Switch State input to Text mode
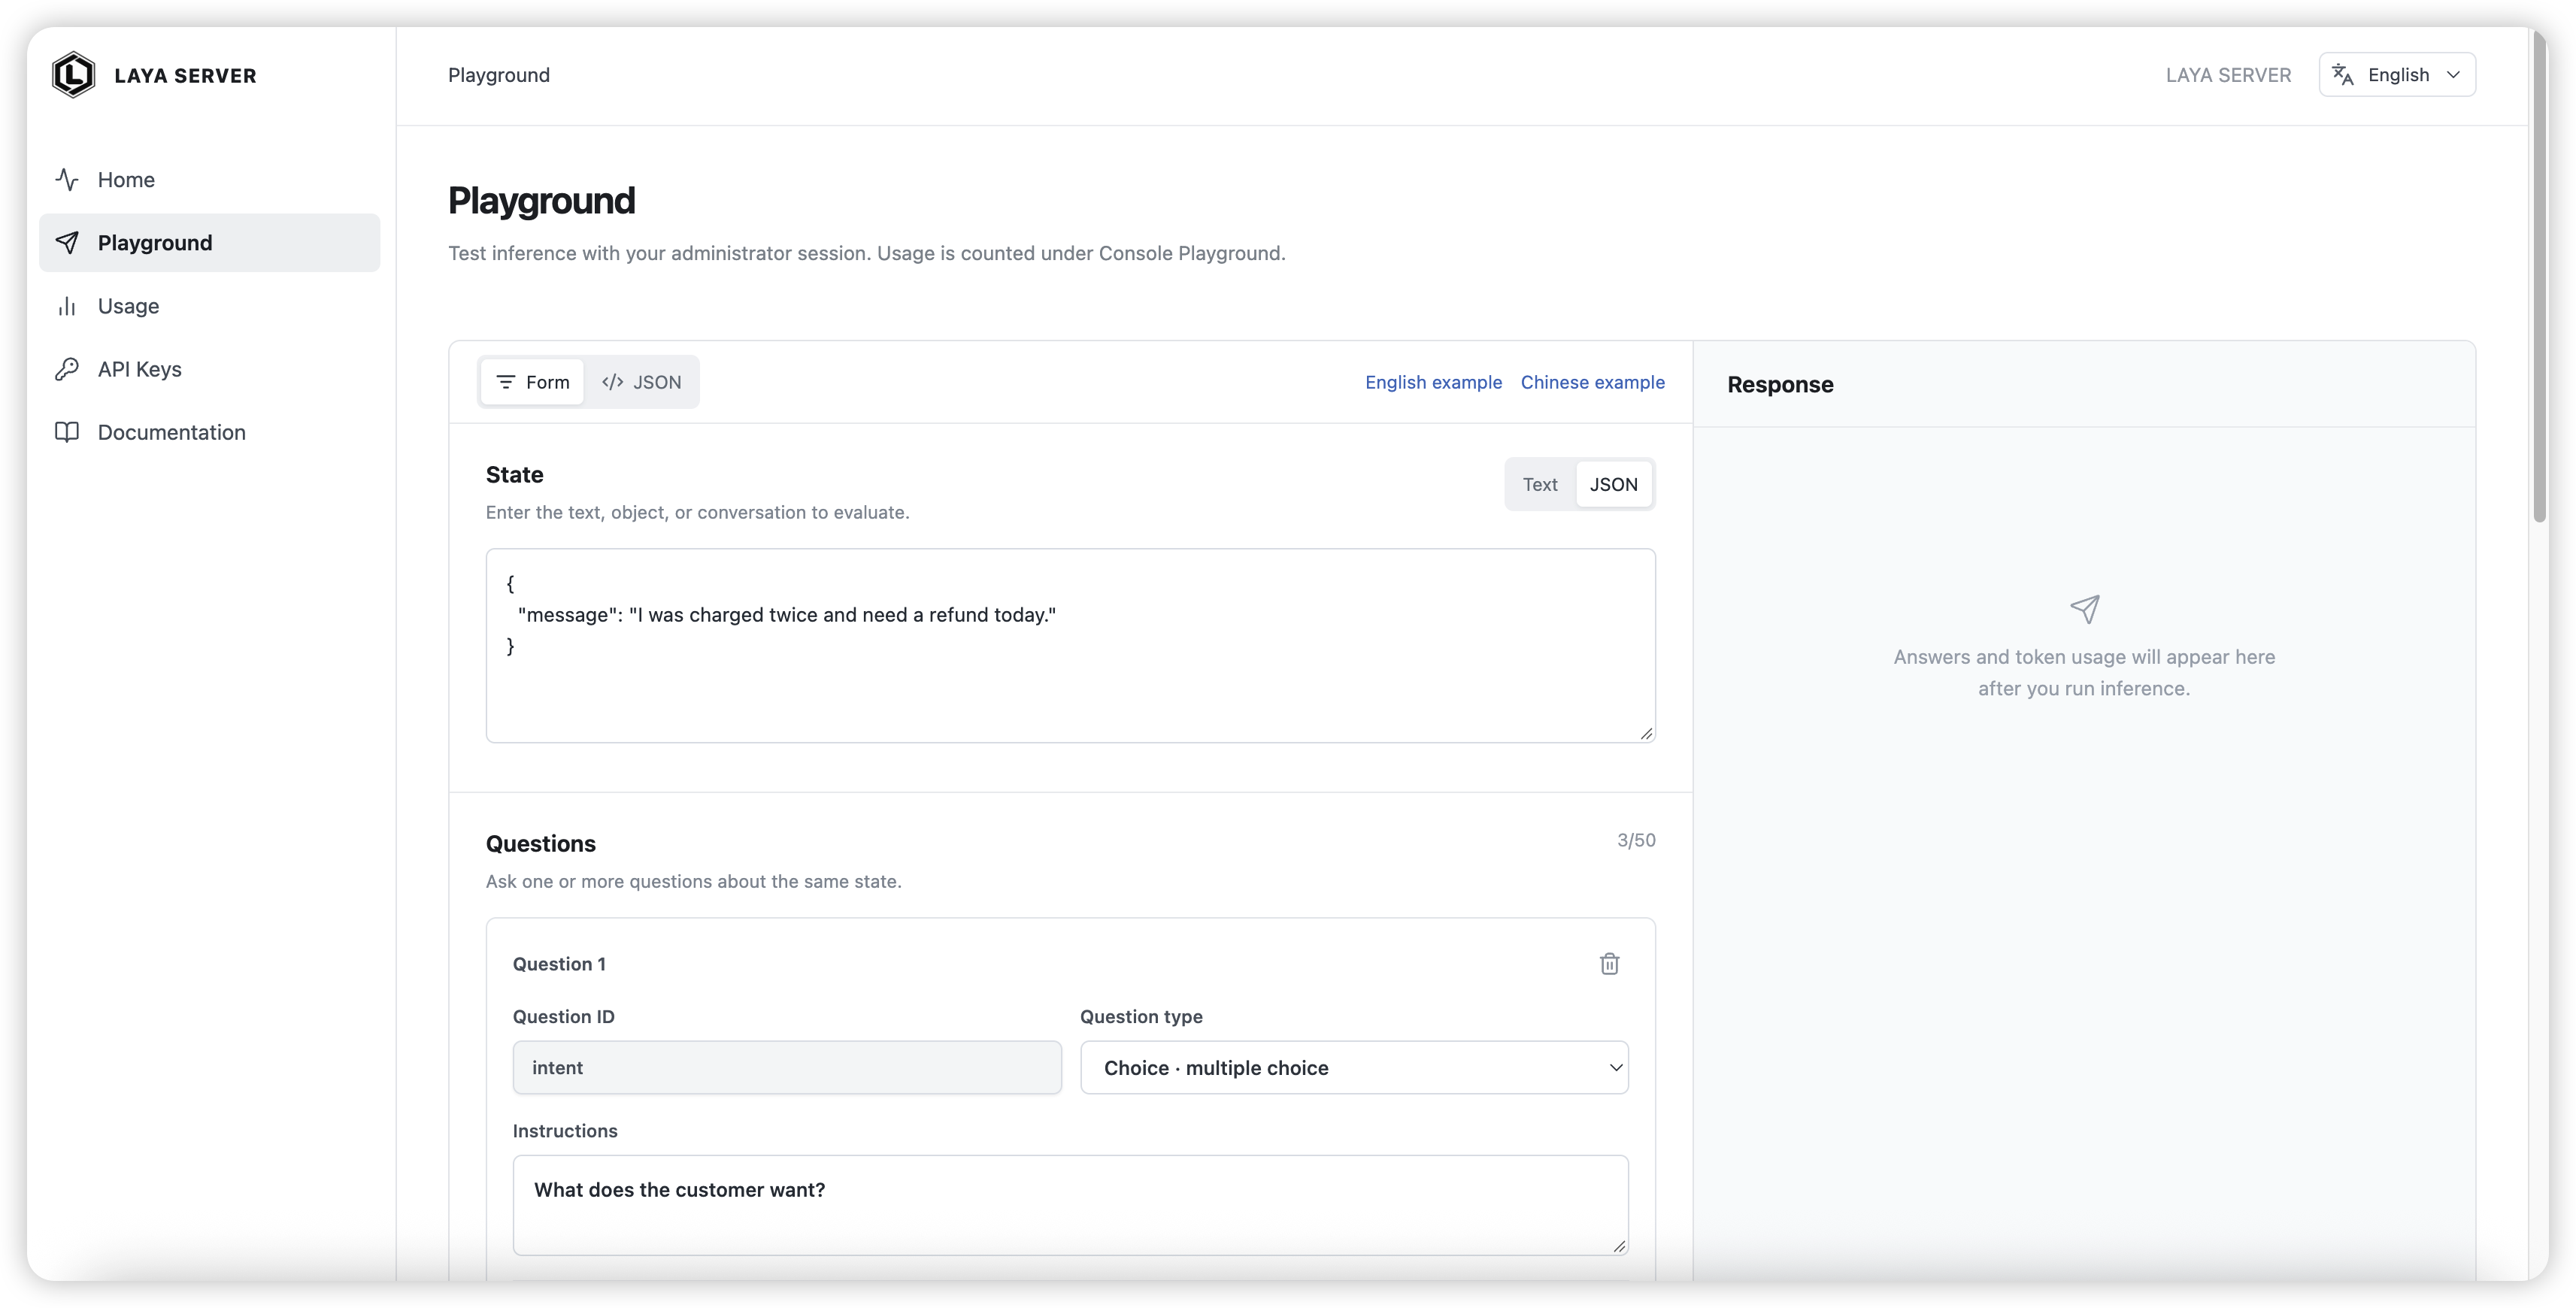2576x1308 pixels. point(1540,484)
